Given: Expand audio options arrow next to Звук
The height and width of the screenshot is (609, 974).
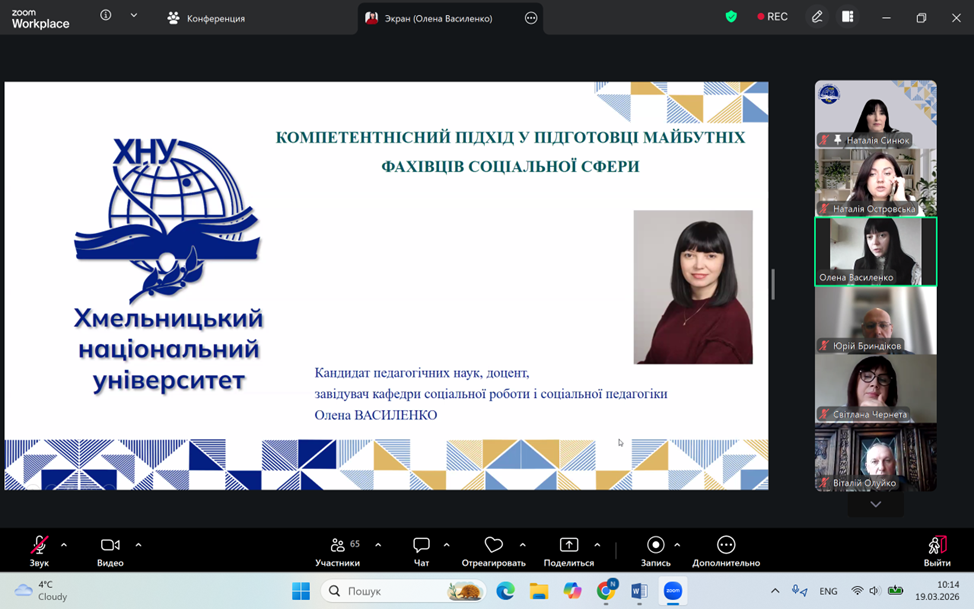Looking at the screenshot, I should click(64, 545).
